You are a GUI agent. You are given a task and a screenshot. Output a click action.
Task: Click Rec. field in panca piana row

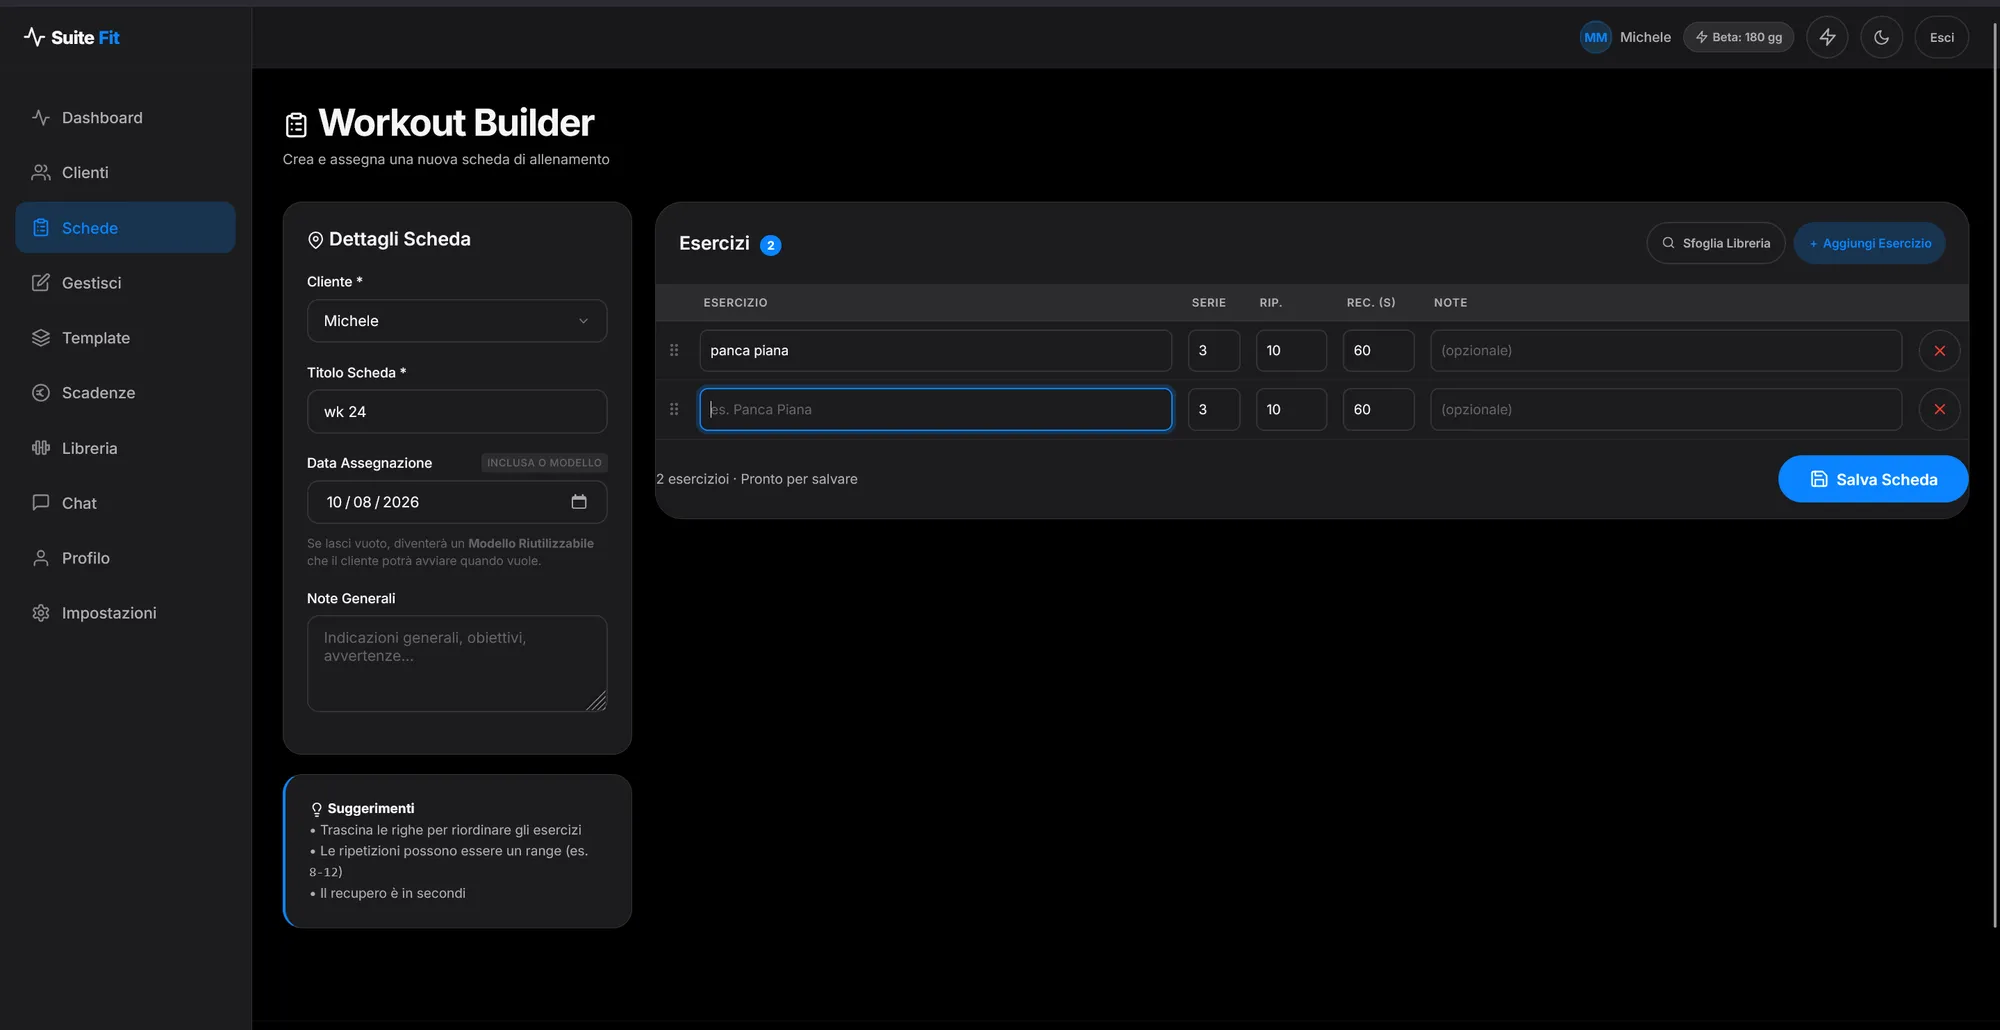pyautogui.click(x=1378, y=351)
